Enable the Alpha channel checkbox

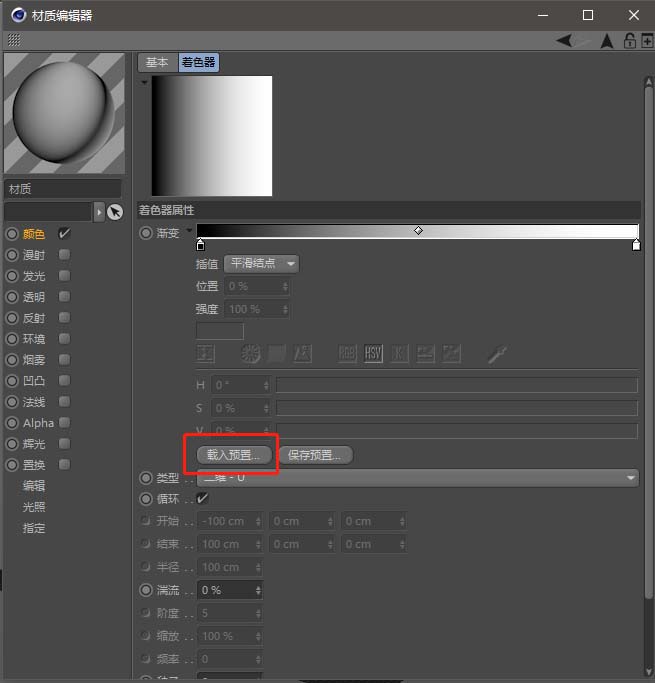64,423
